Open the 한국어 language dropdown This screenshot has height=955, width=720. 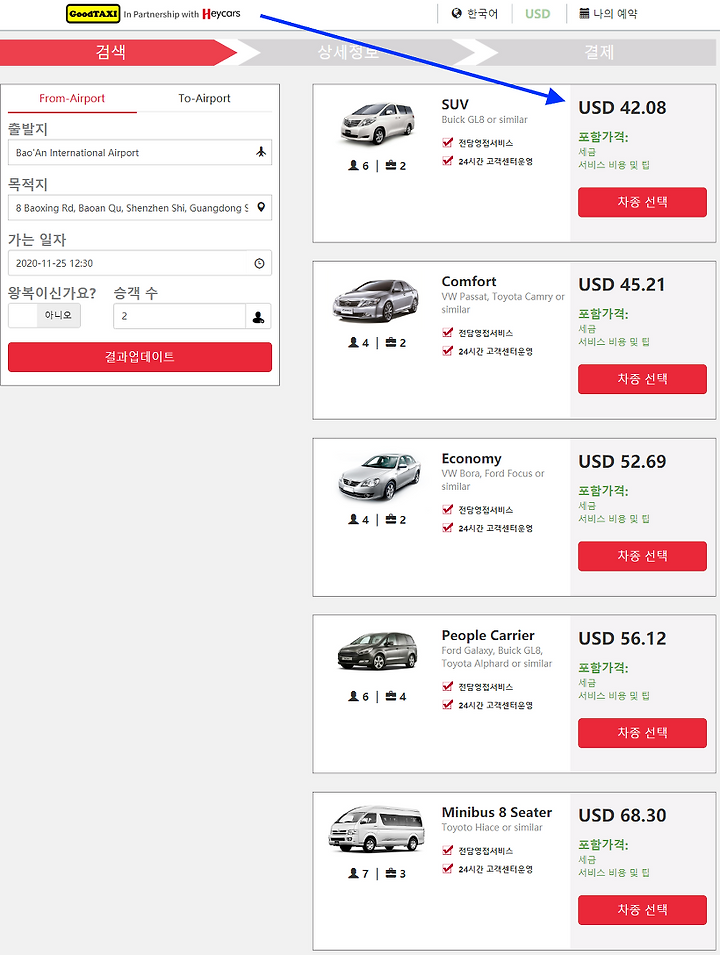click(x=475, y=13)
